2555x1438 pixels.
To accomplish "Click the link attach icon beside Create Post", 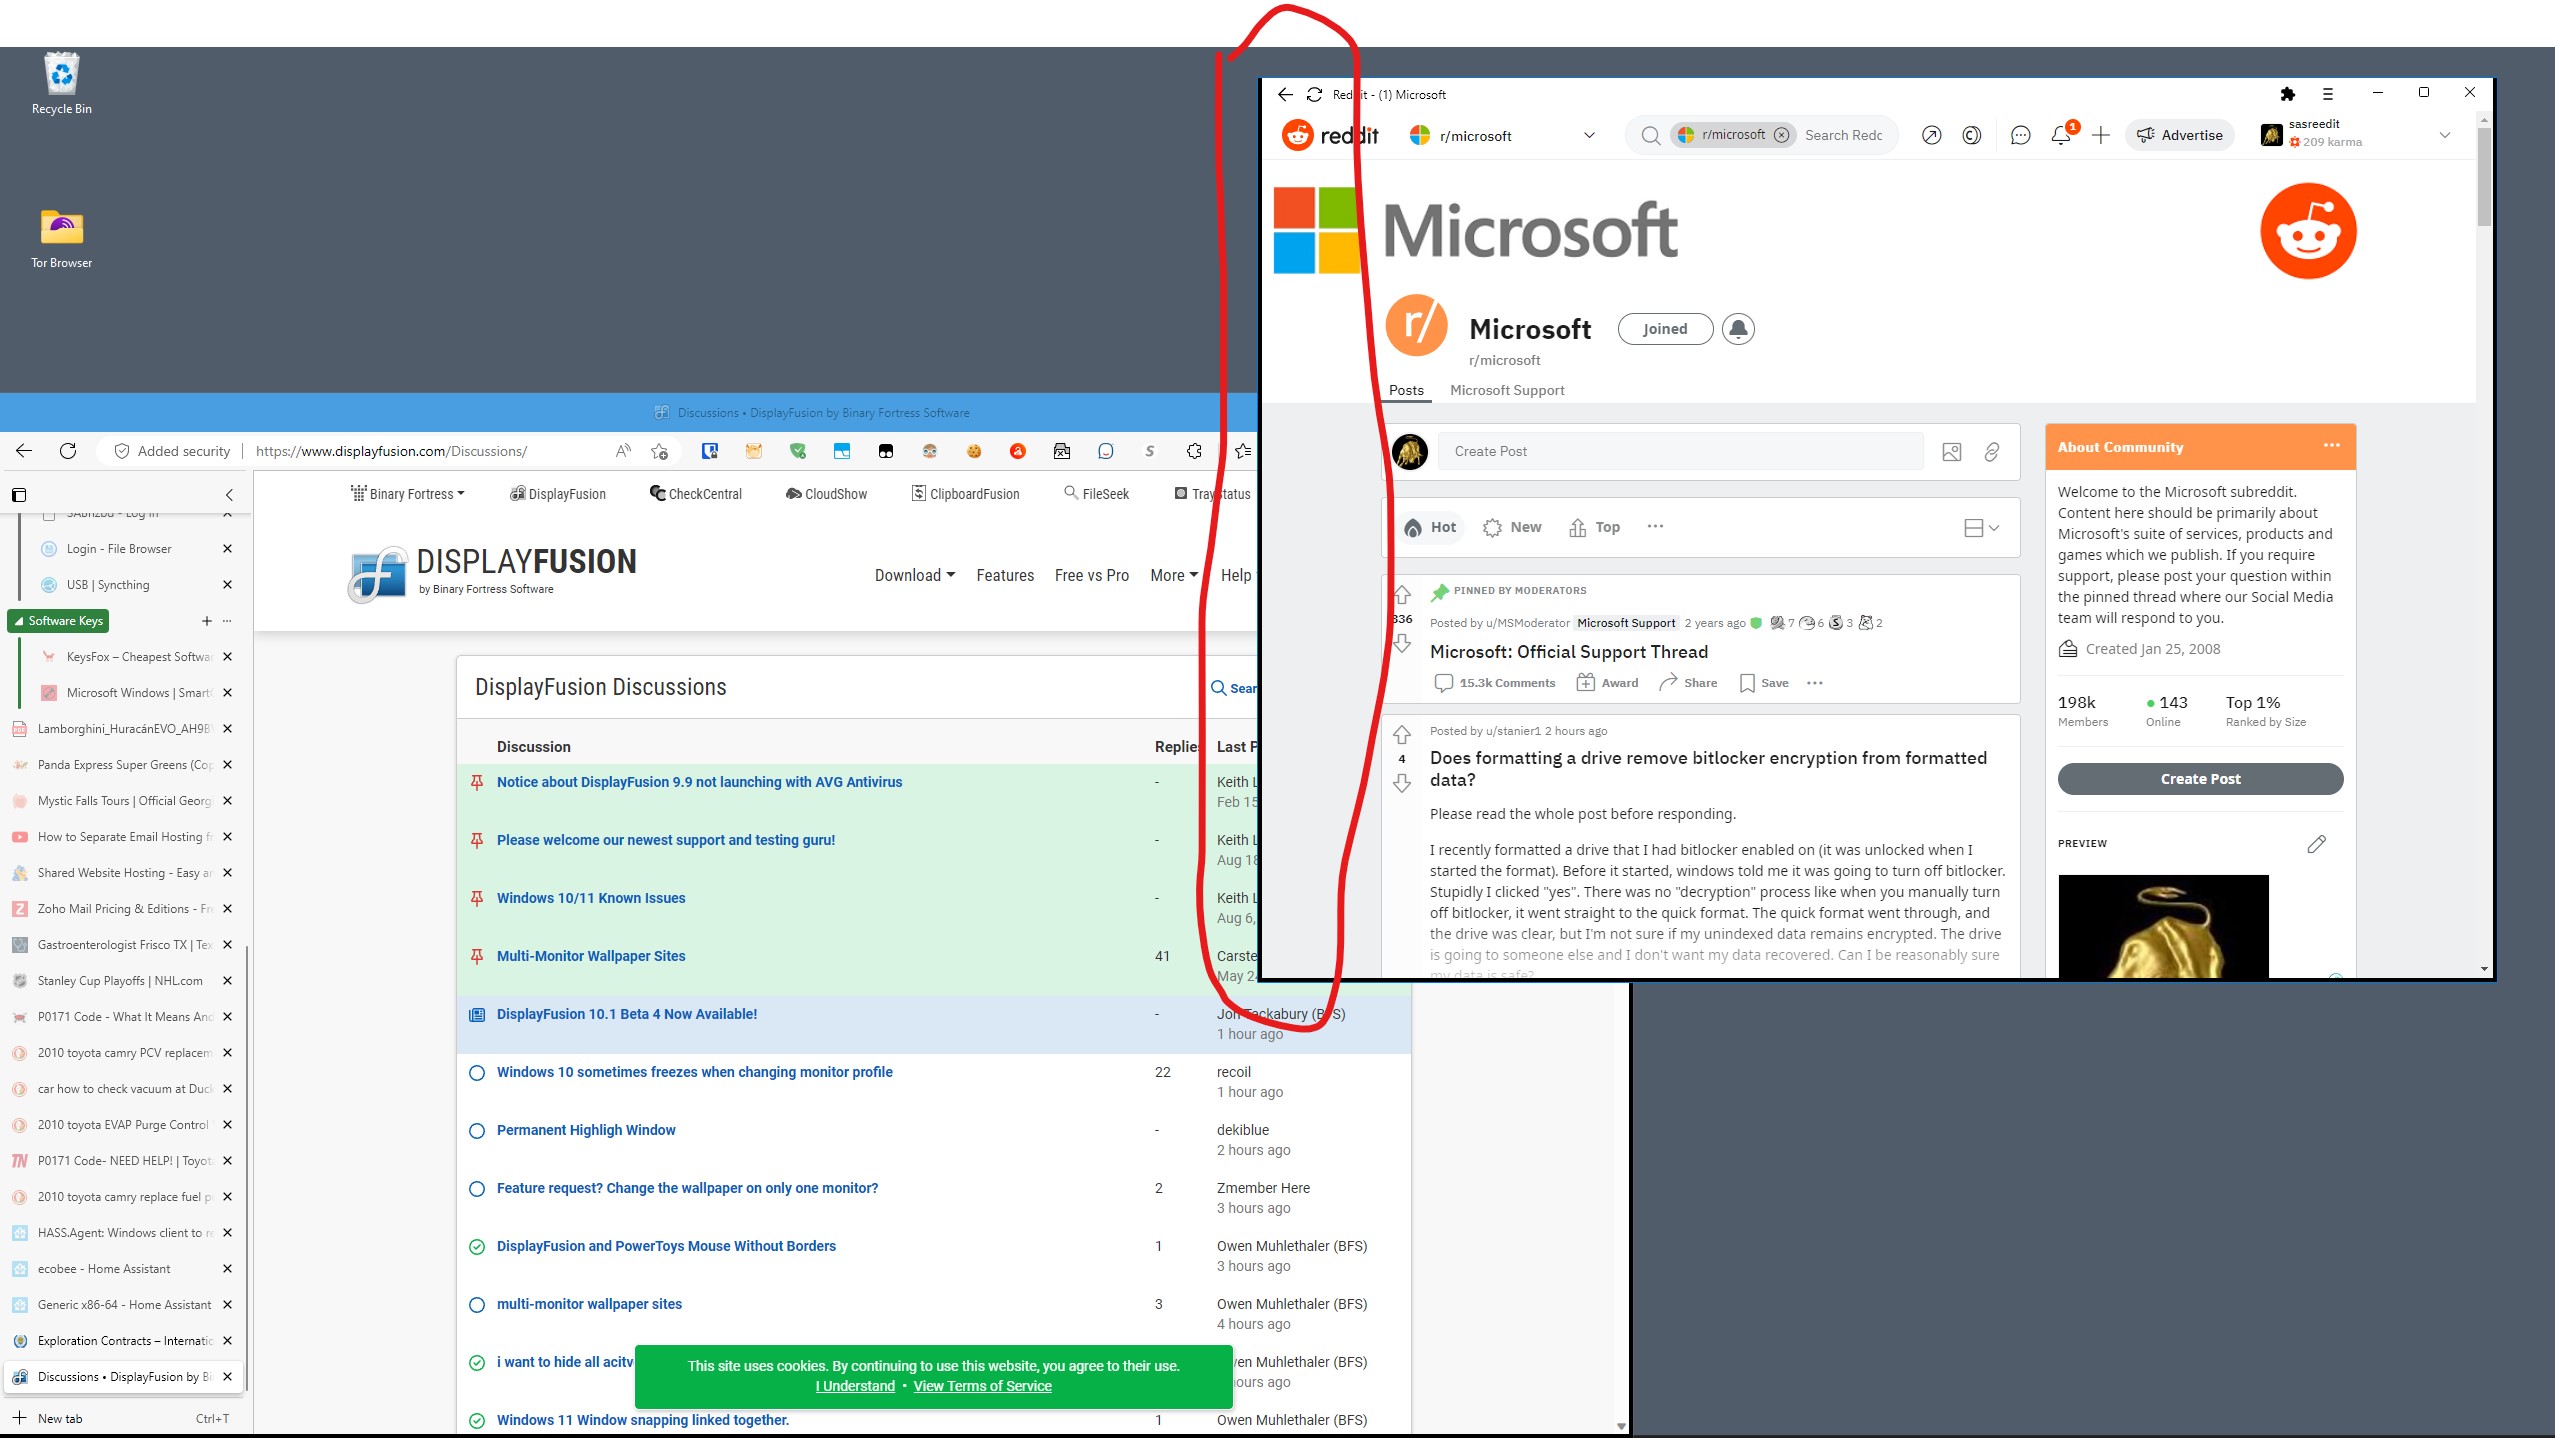I will 1991,452.
